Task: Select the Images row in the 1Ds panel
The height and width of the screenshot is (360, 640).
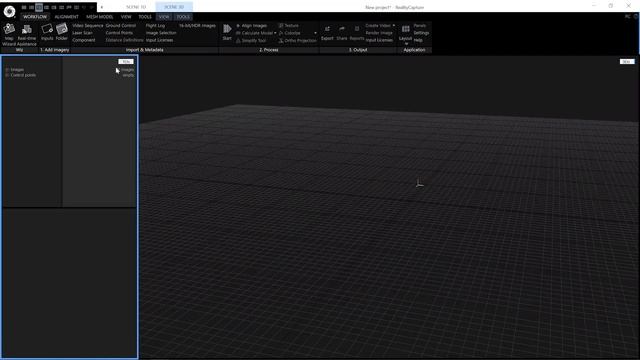Action: [17, 70]
